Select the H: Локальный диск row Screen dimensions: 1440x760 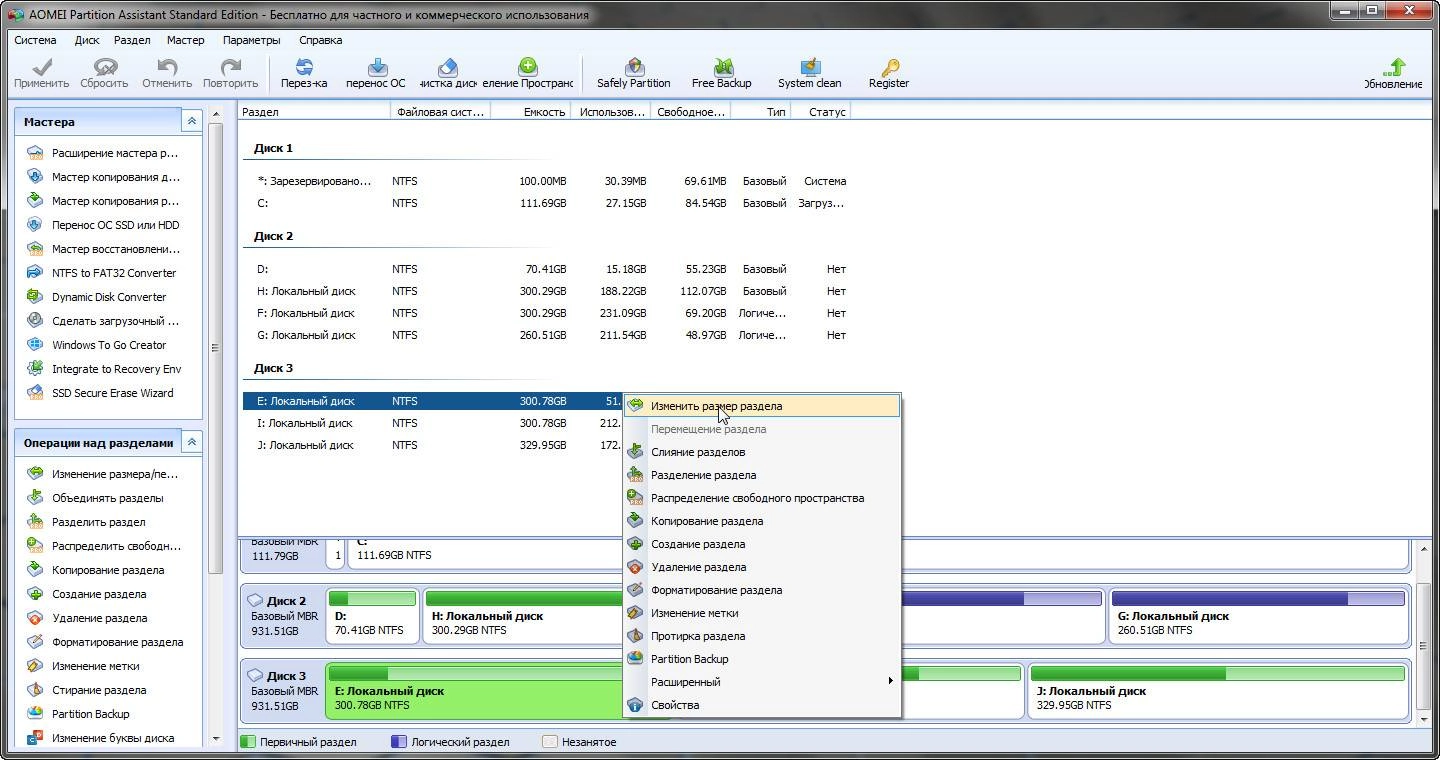tap(546, 291)
